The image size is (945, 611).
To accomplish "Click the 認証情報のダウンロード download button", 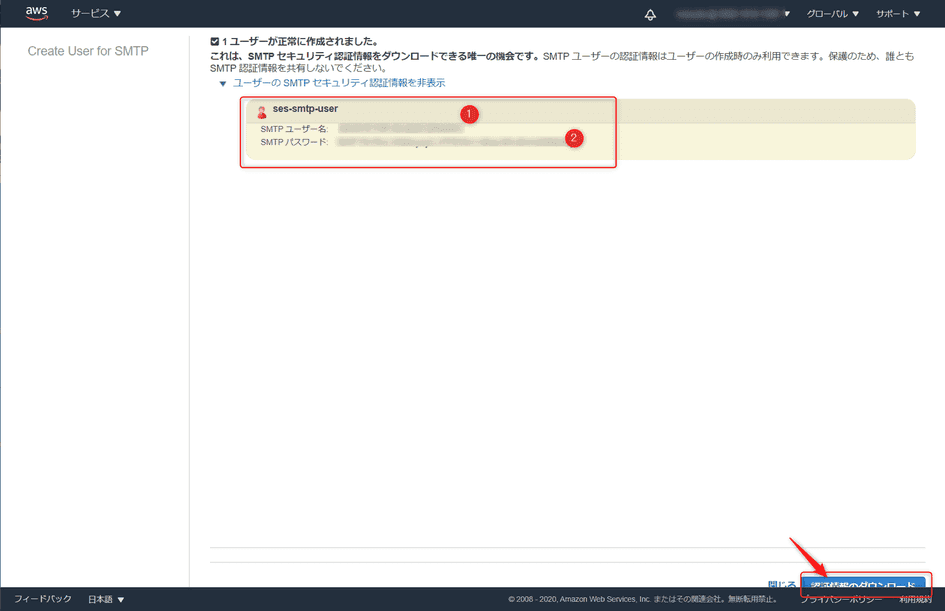I will coord(866,580).
